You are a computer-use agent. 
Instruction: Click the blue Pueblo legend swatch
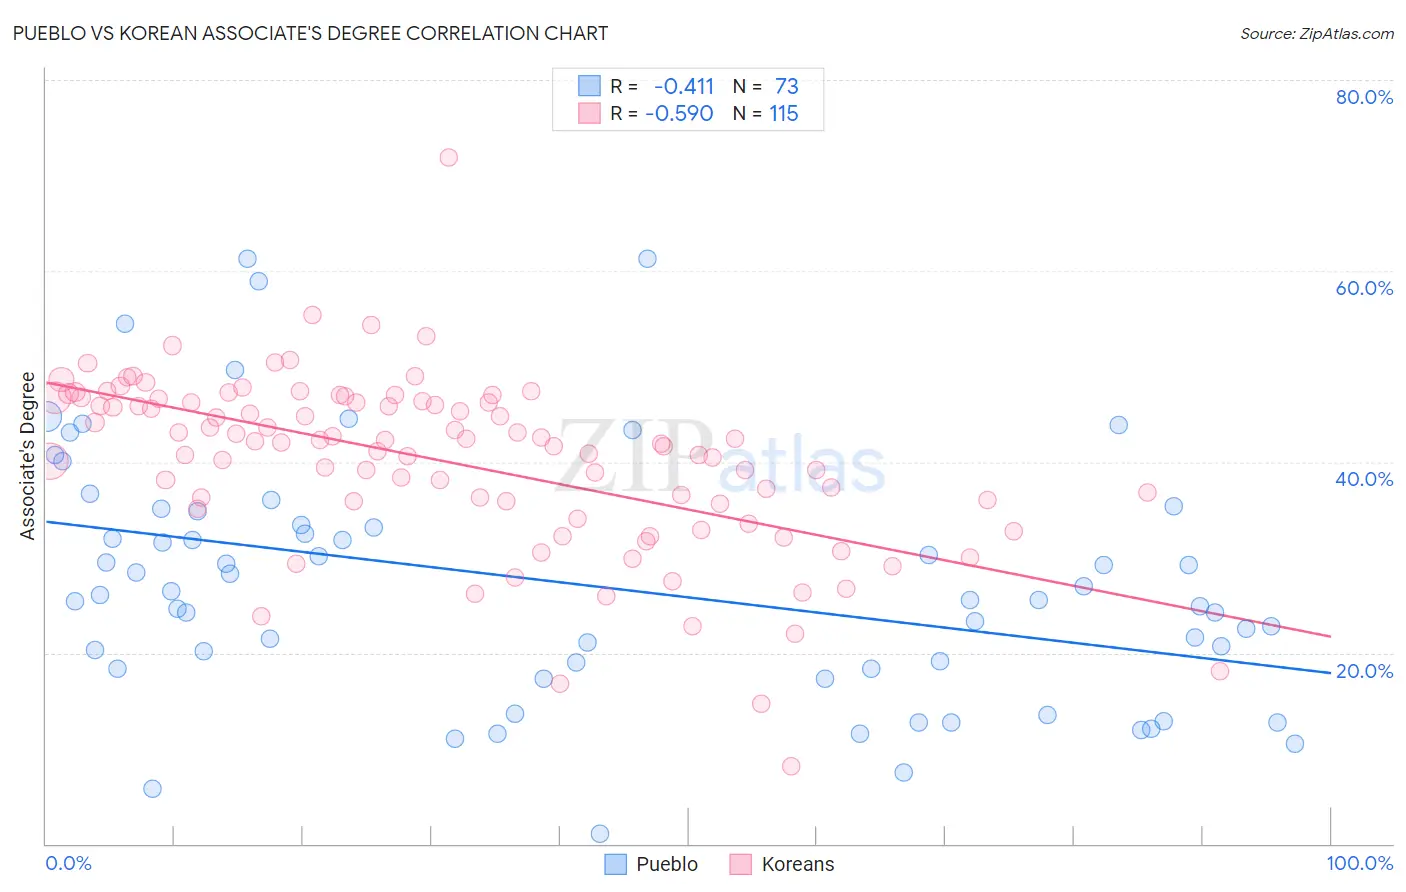[616, 864]
